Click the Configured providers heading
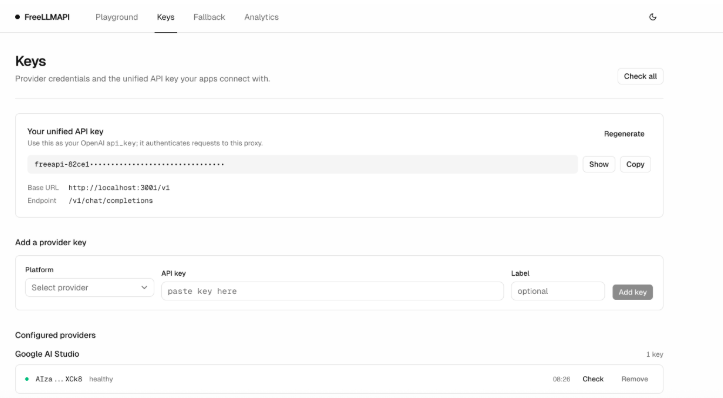Viewport: 723px width, 398px height. pos(55,335)
